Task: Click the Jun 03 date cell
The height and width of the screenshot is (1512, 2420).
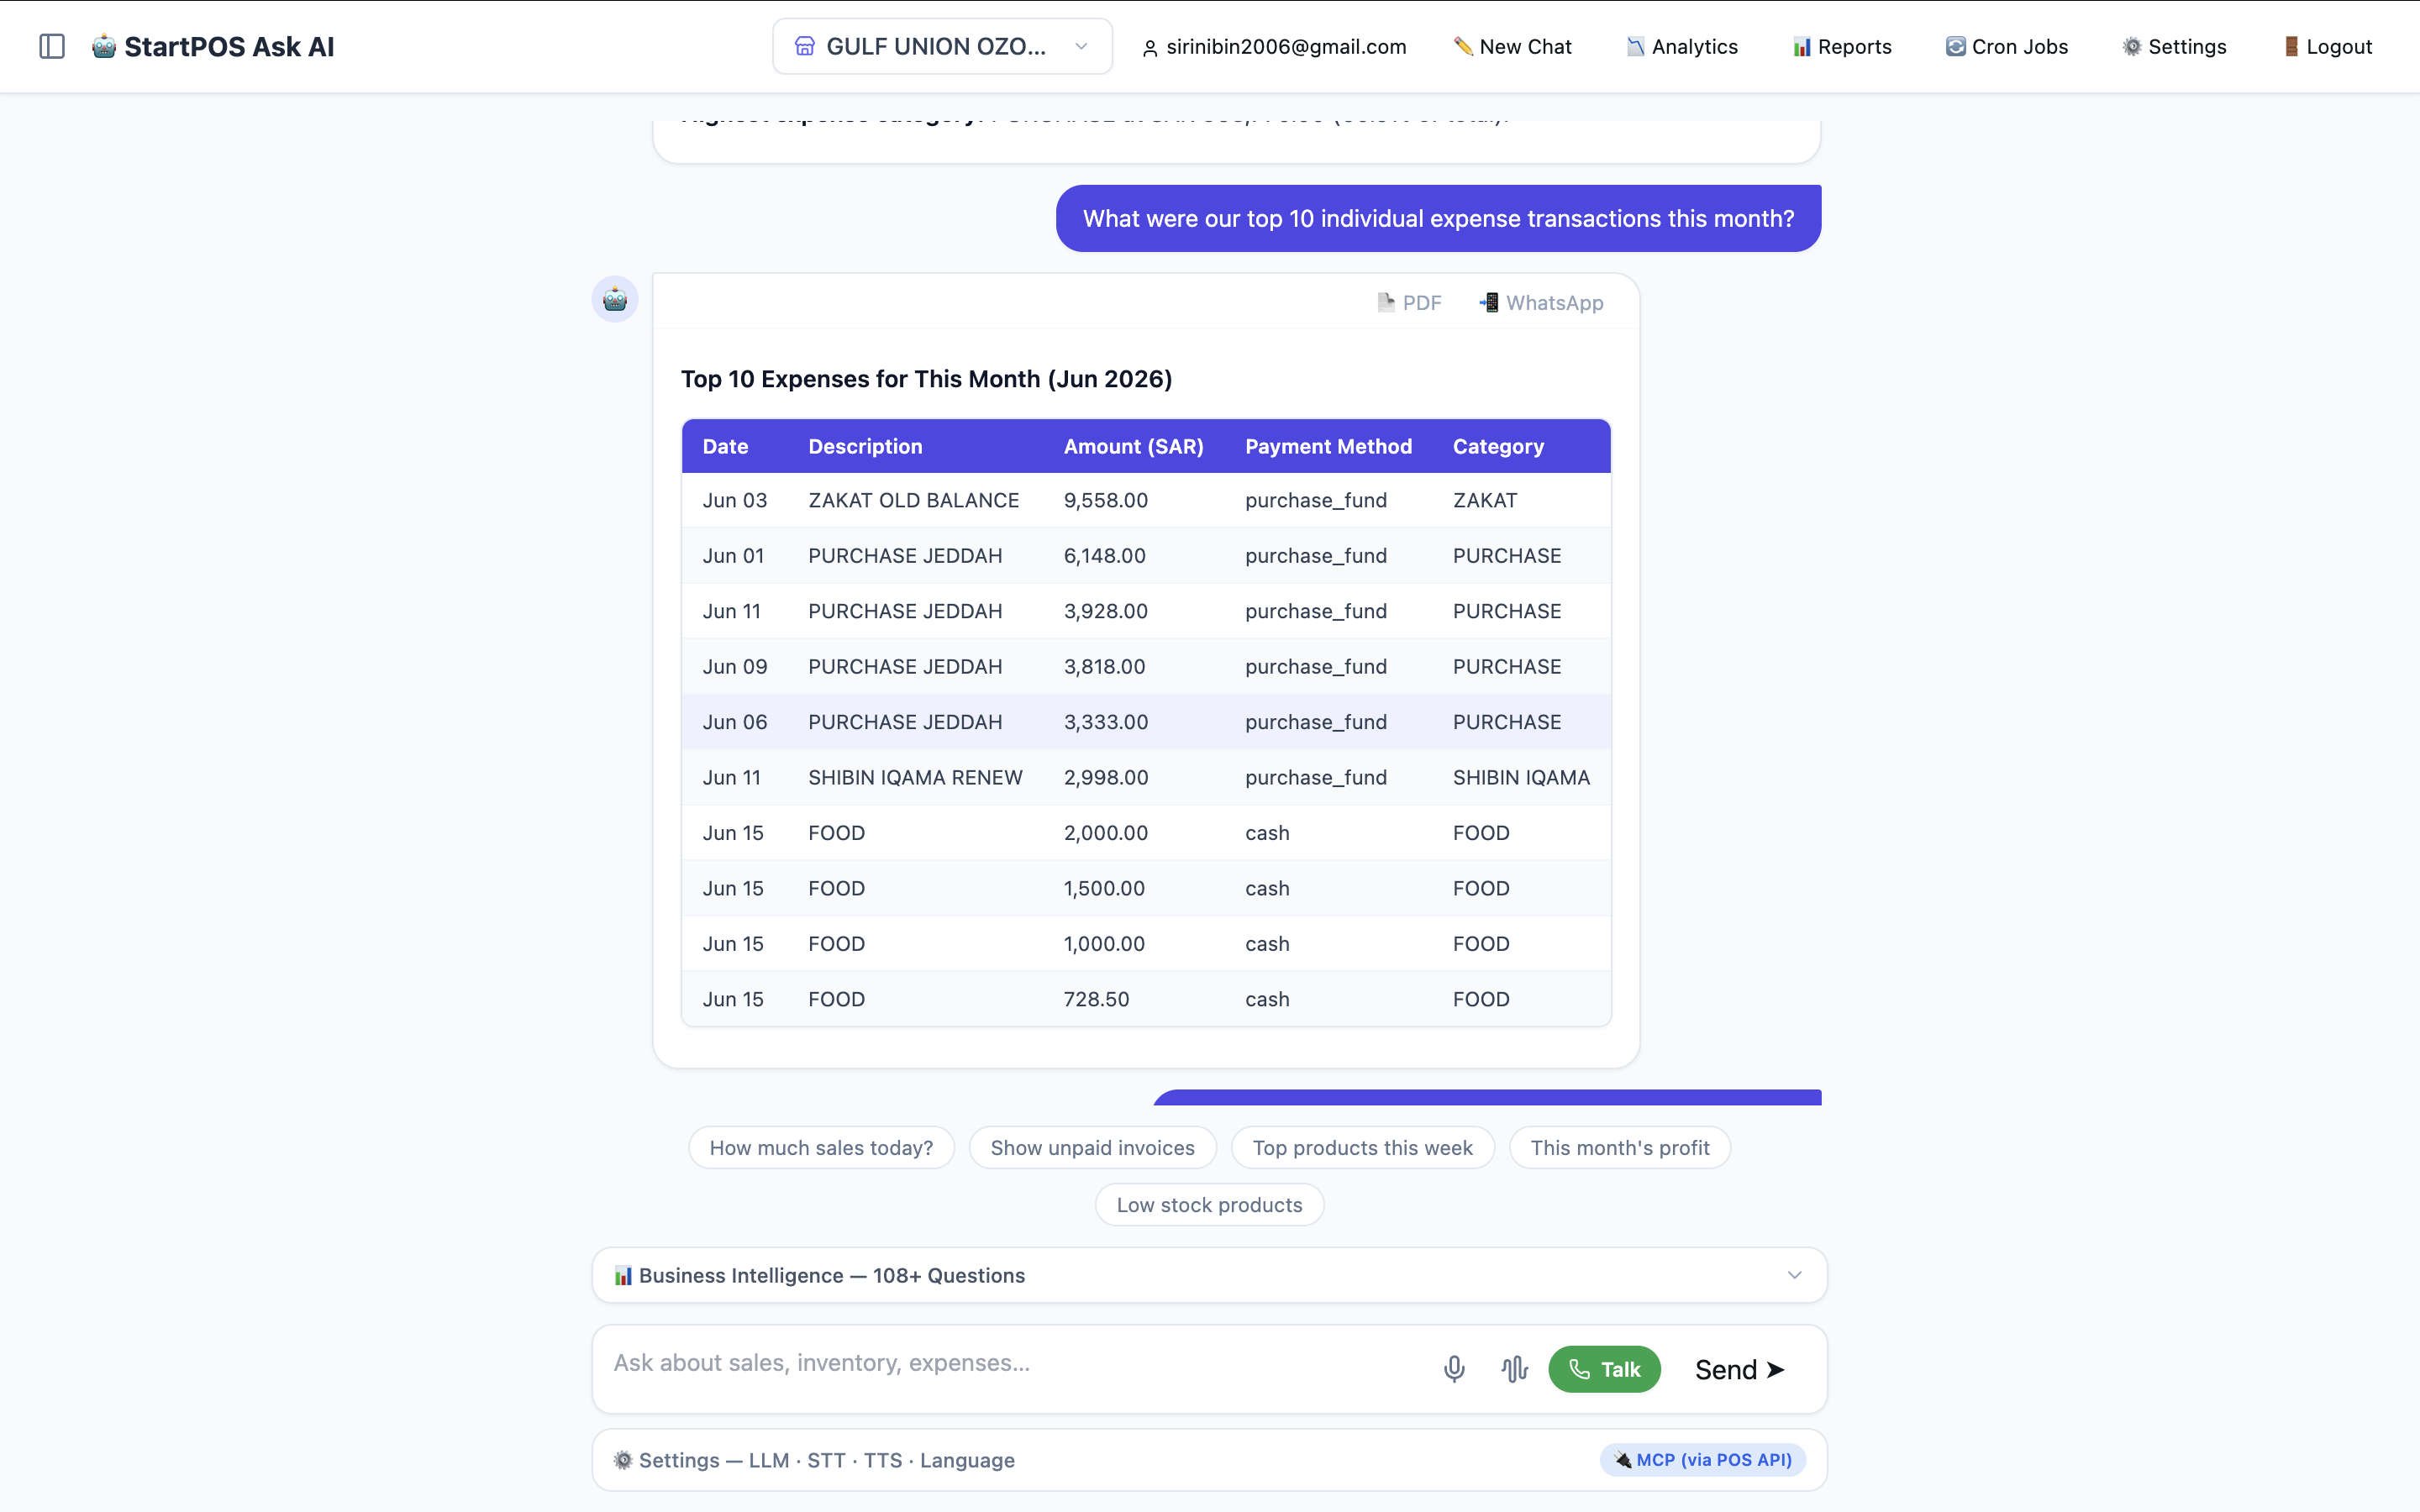Action: (734, 500)
